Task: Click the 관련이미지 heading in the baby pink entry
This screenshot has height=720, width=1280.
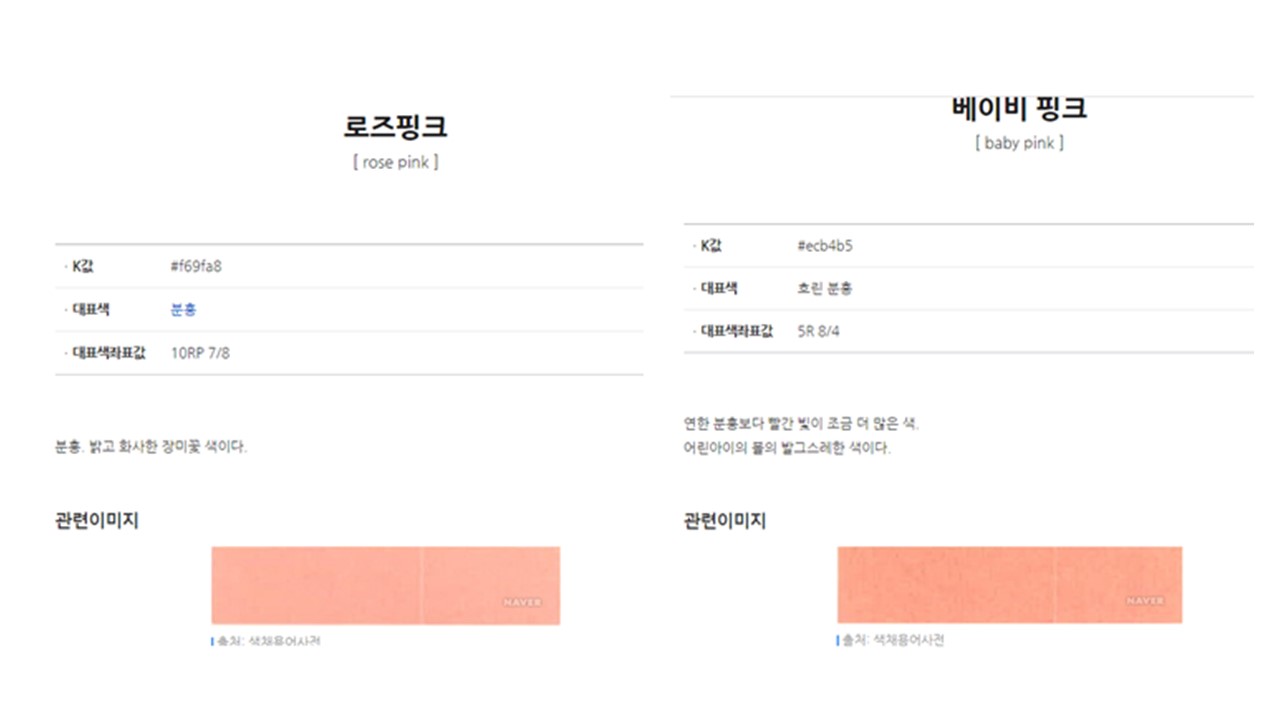Action: pos(725,521)
